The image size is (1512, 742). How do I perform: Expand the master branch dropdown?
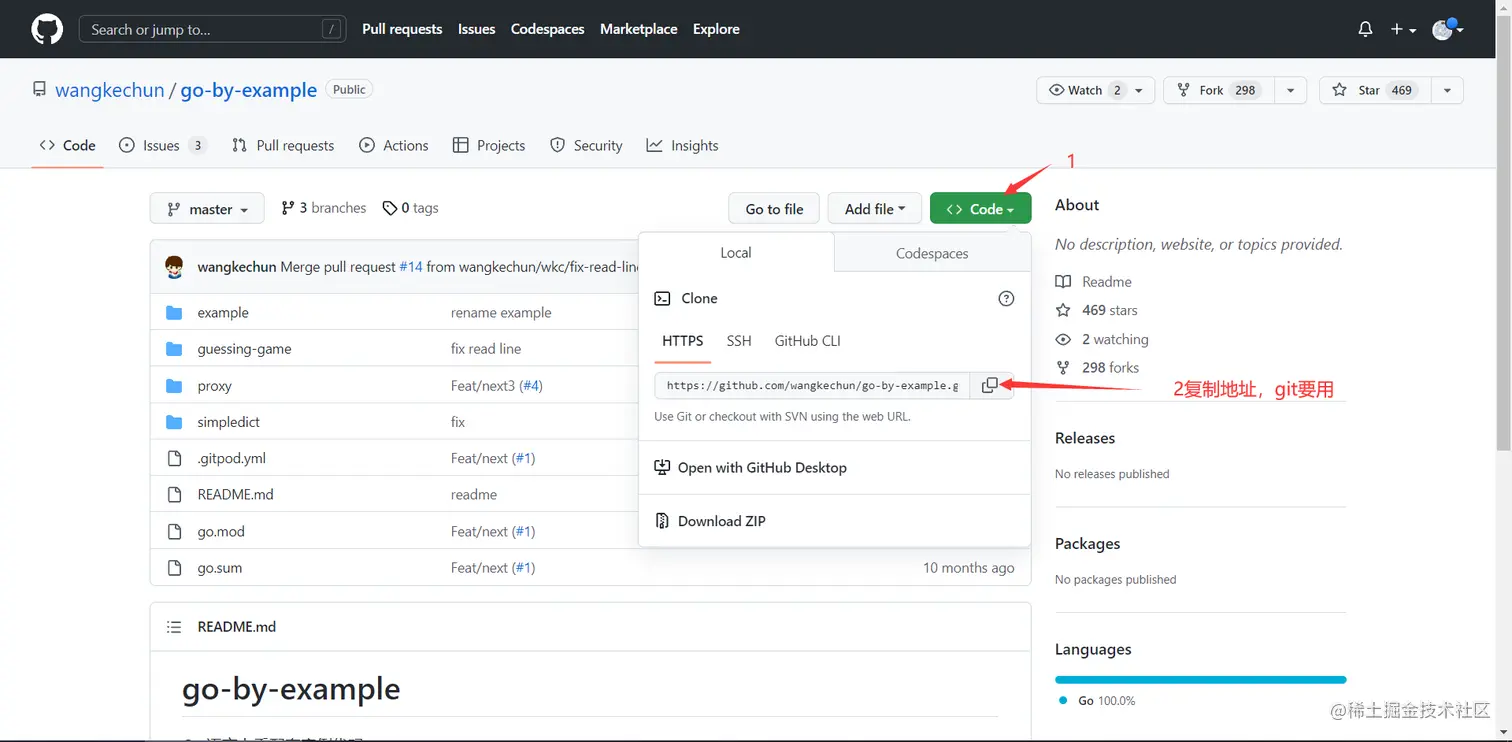(x=207, y=208)
